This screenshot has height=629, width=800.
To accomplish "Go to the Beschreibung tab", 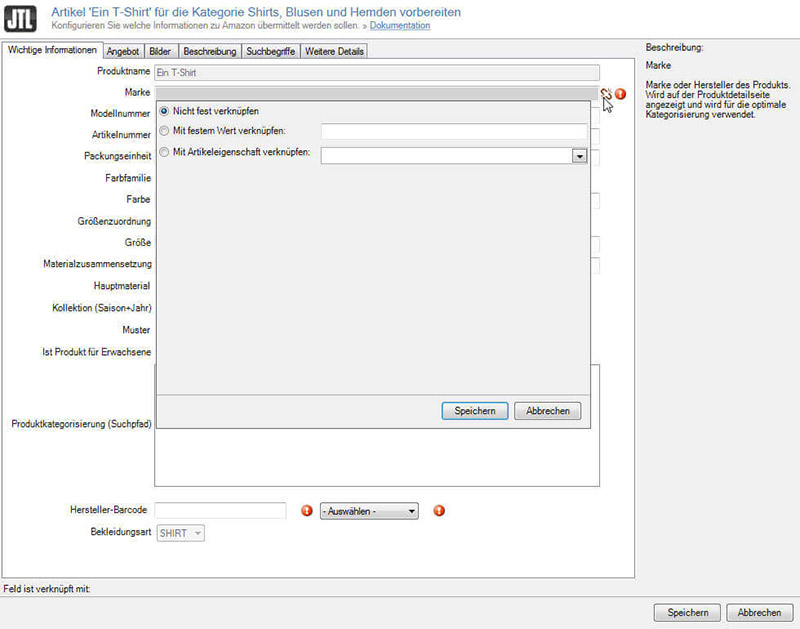I will pos(210,51).
